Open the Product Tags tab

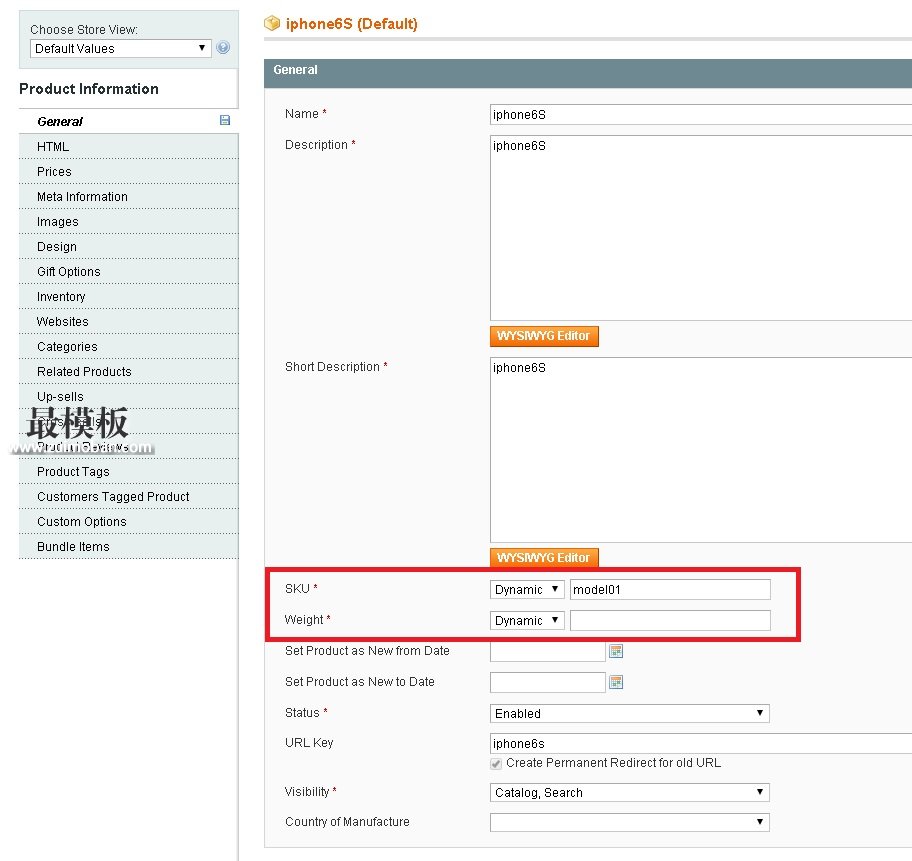(x=129, y=472)
